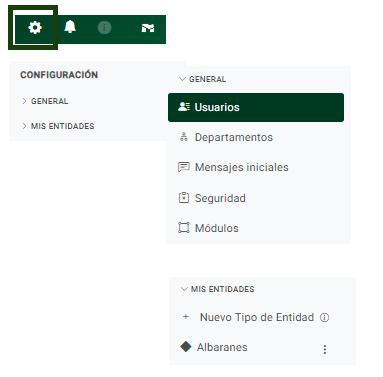Select the Usuarios menu item
The image size is (383, 377).
point(256,107)
